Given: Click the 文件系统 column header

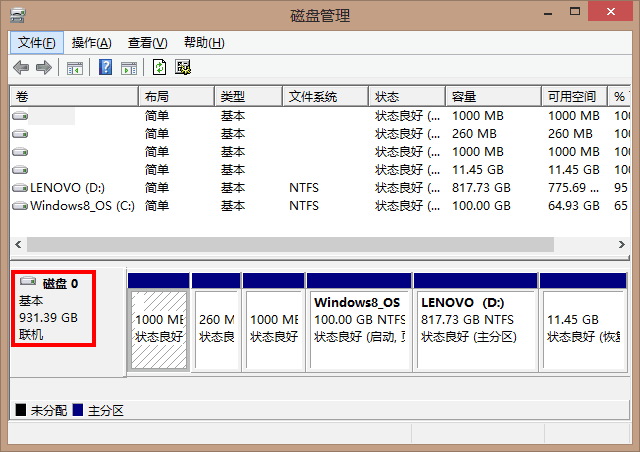Looking at the screenshot, I should tap(325, 96).
